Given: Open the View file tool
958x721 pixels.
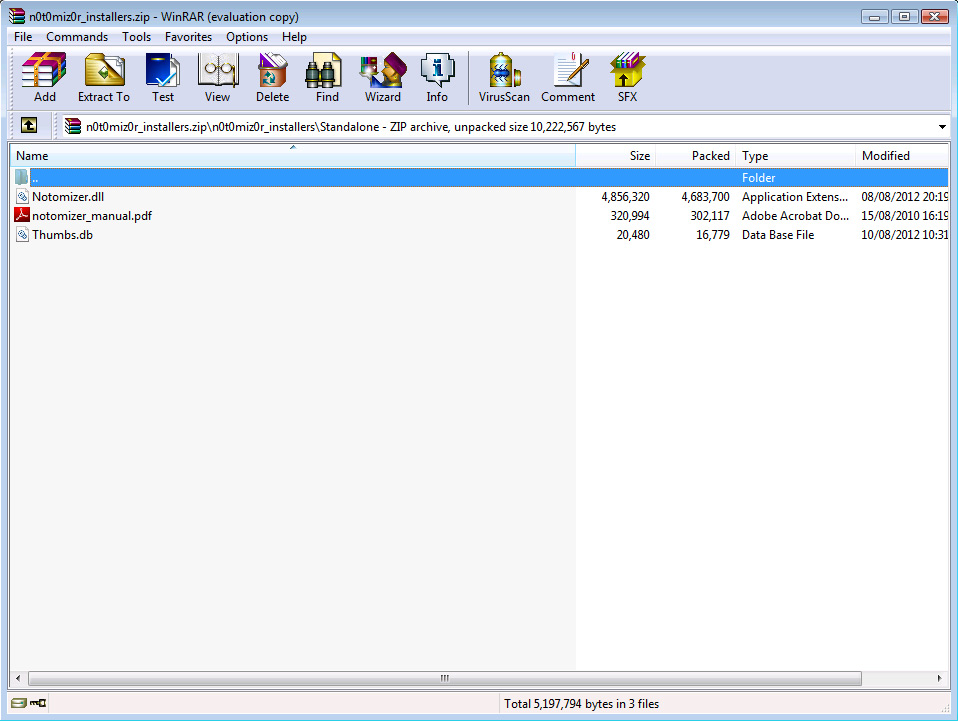Looking at the screenshot, I should coord(218,78).
